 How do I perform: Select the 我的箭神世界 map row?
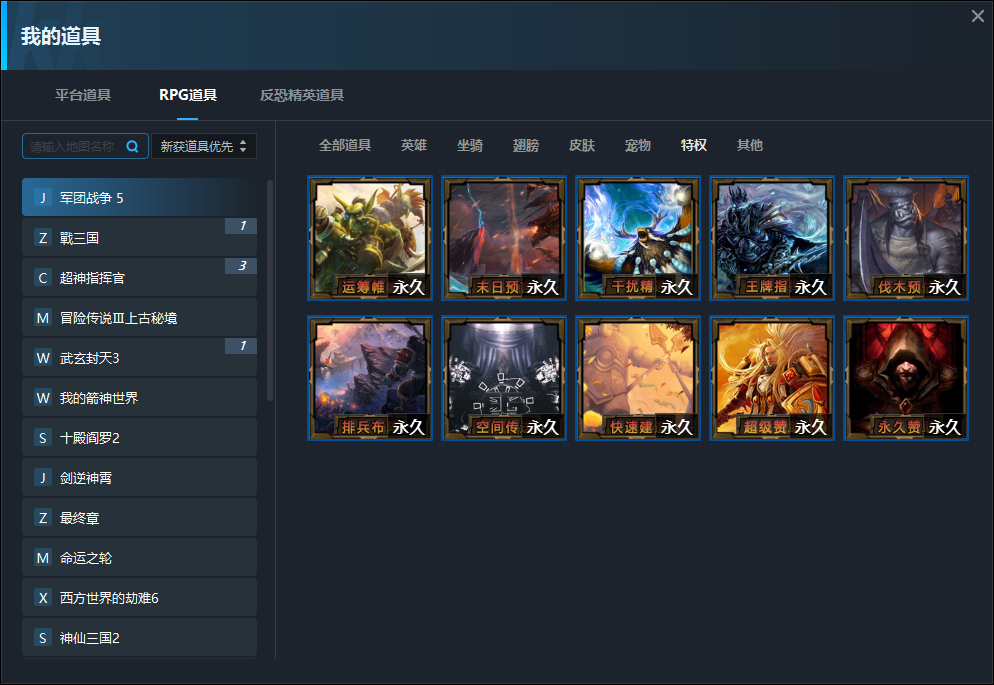point(139,398)
